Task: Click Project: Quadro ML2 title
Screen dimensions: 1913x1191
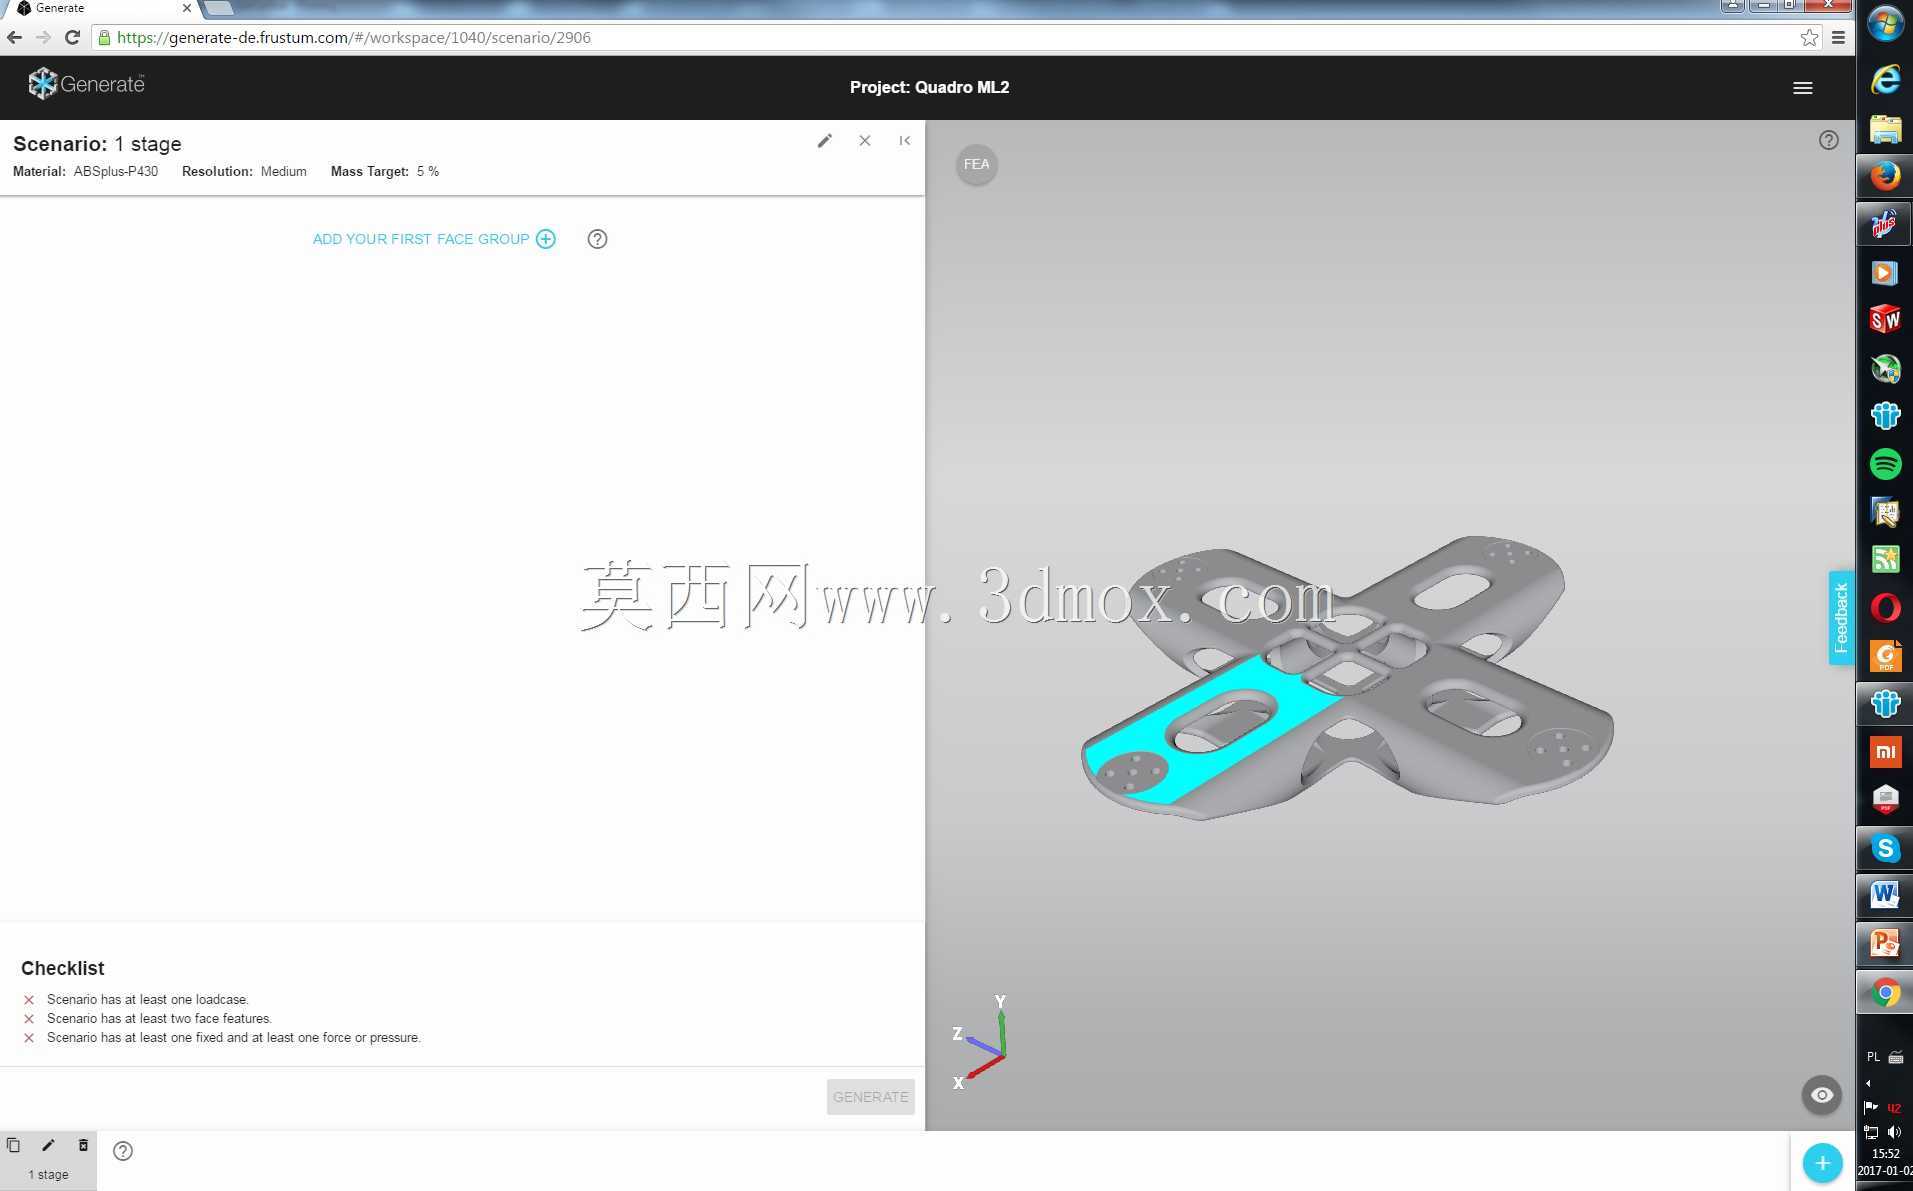Action: point(929,88)
